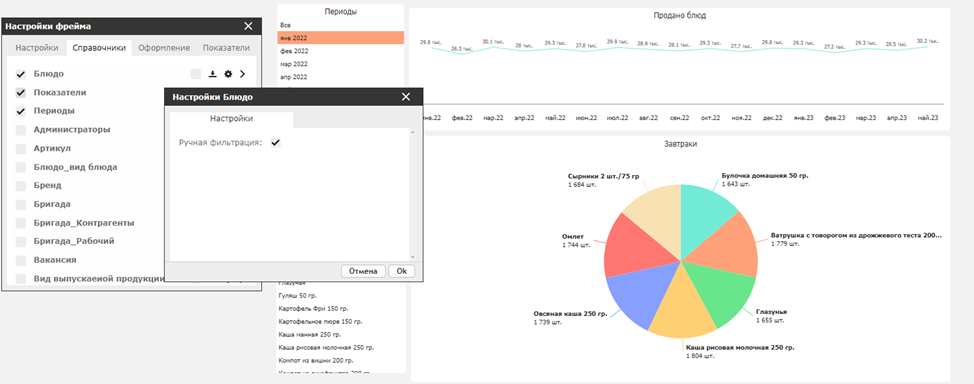
Task: Enable the Администраторы checkbox
Action: tap(21, 130)
